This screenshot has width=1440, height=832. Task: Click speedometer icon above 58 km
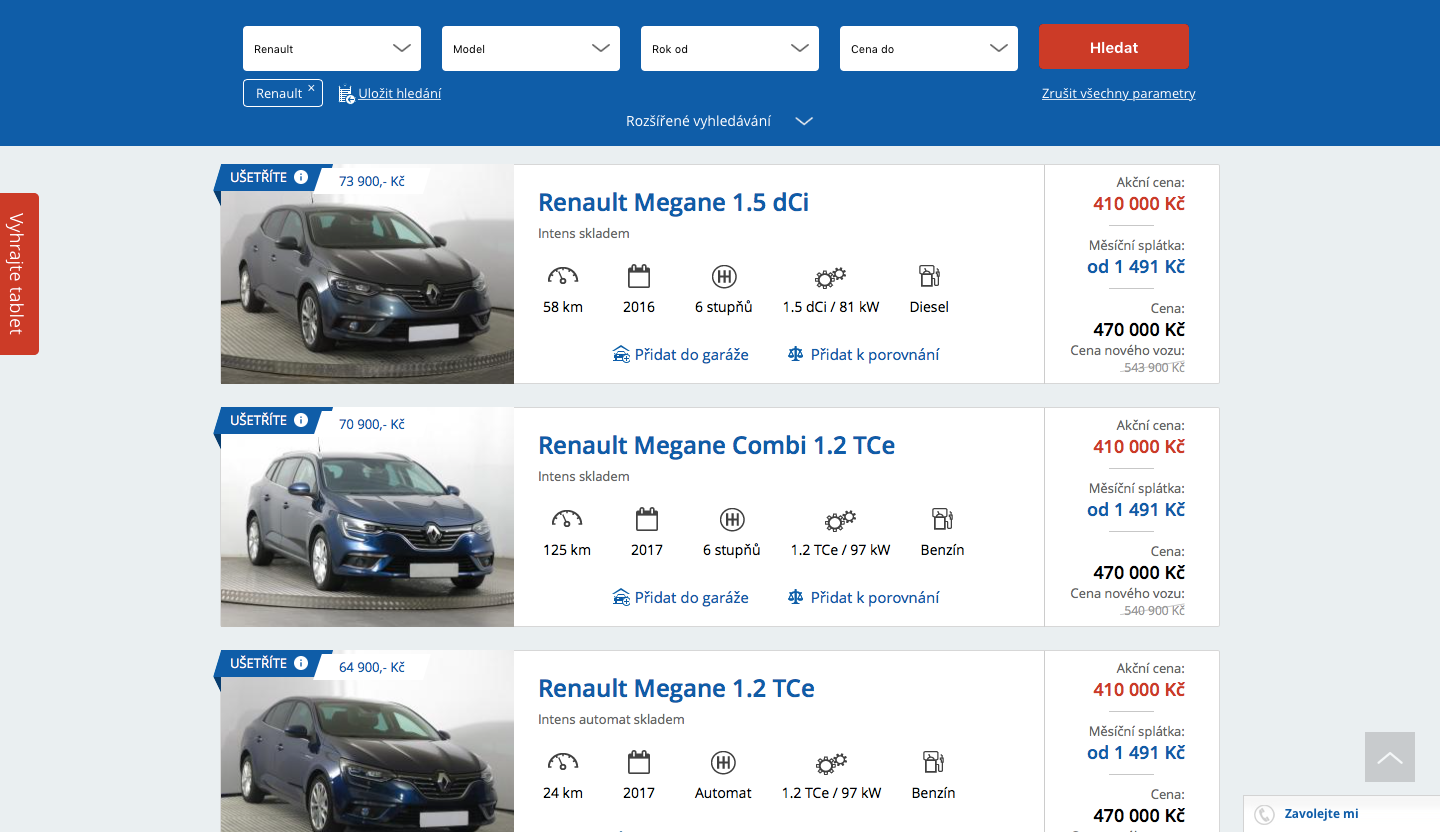563,276
